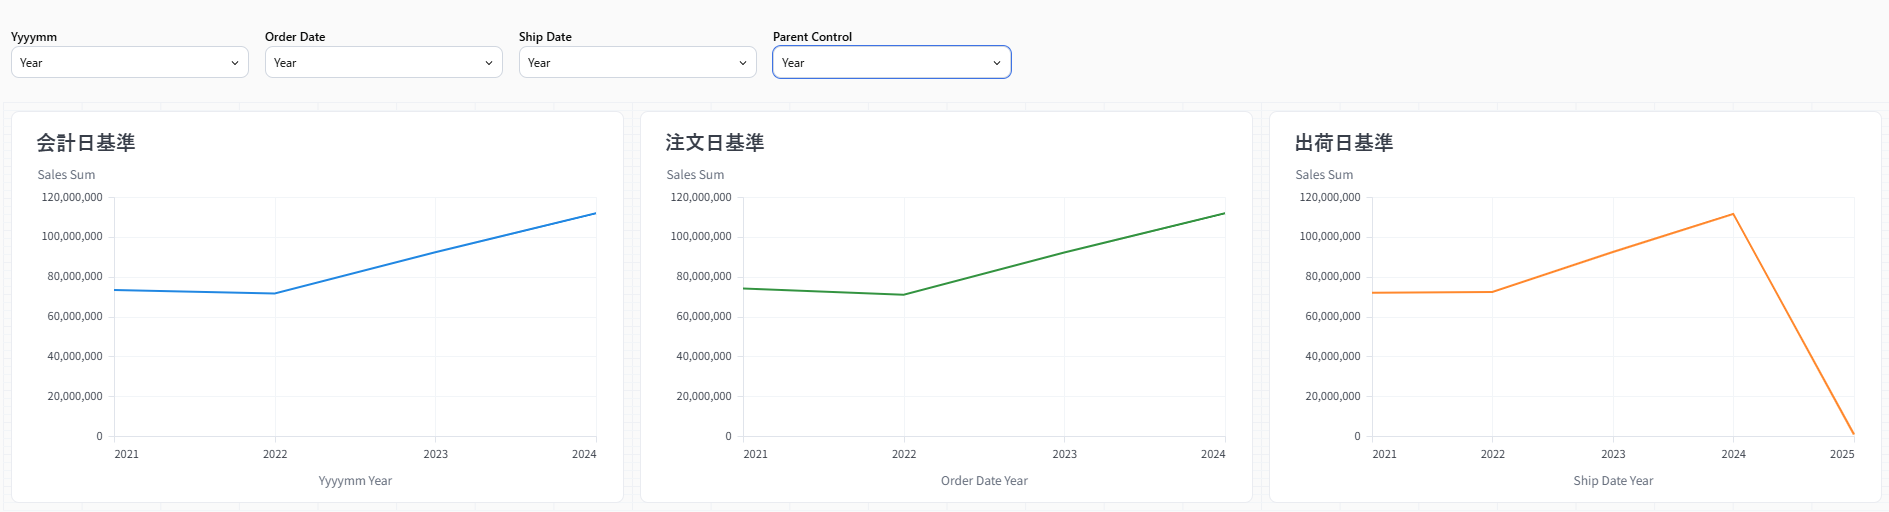Viewport: 1889px width, 512px height.
Task: Click the "Order Date Year" axis title
Action: 984,481
